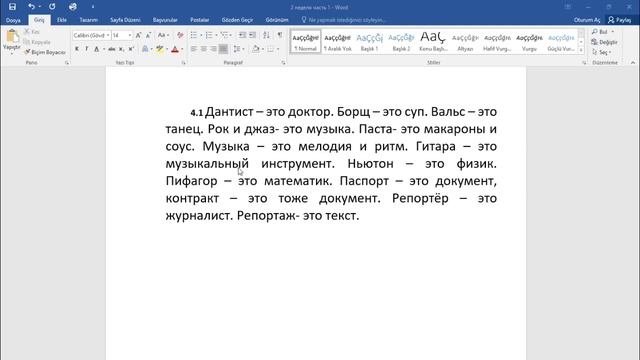Align text to the right

213,49
